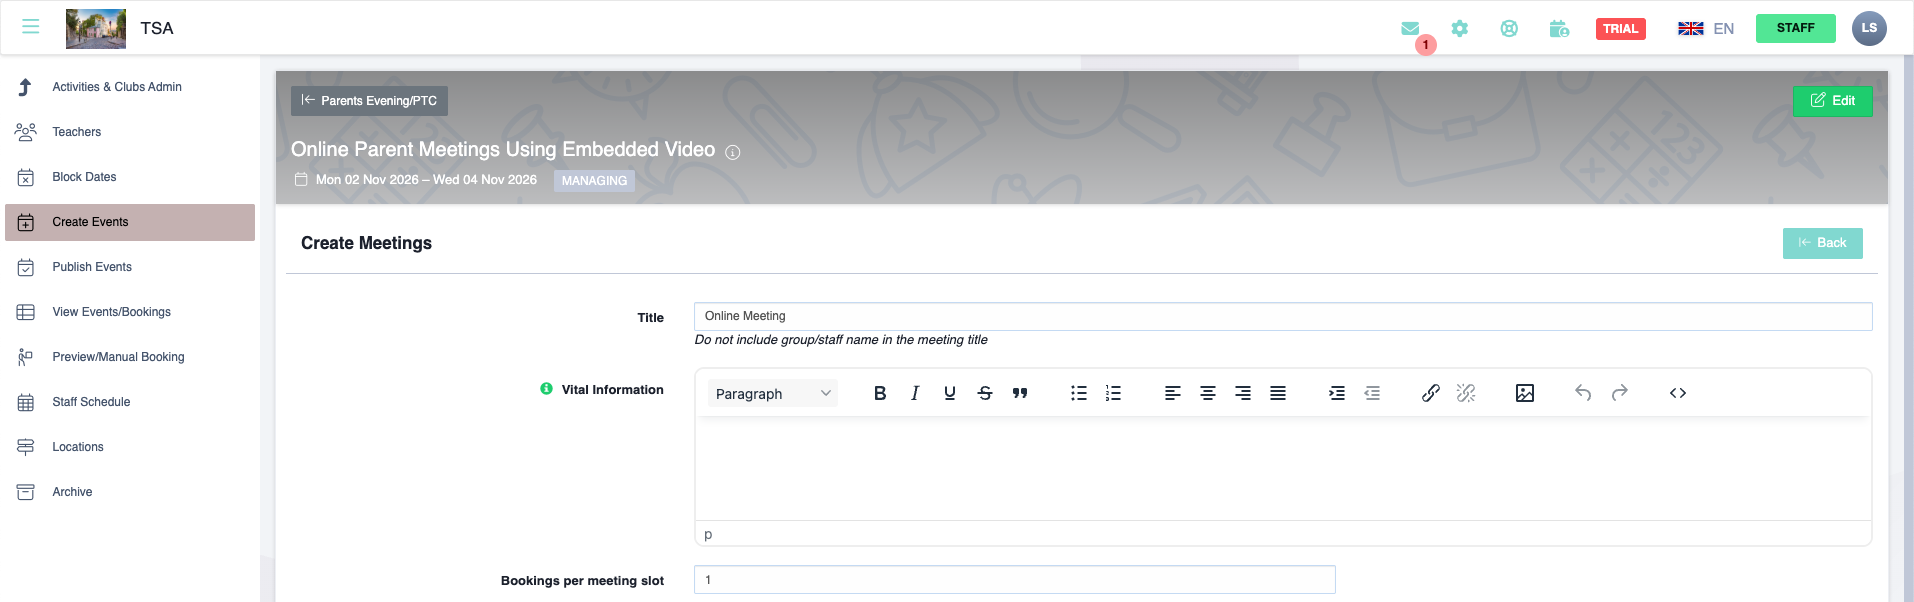Image resolution: width=1914 pixels, height=602 pixels.
Task: Click the Bookings per meeting slot field
Action: 1014,580
